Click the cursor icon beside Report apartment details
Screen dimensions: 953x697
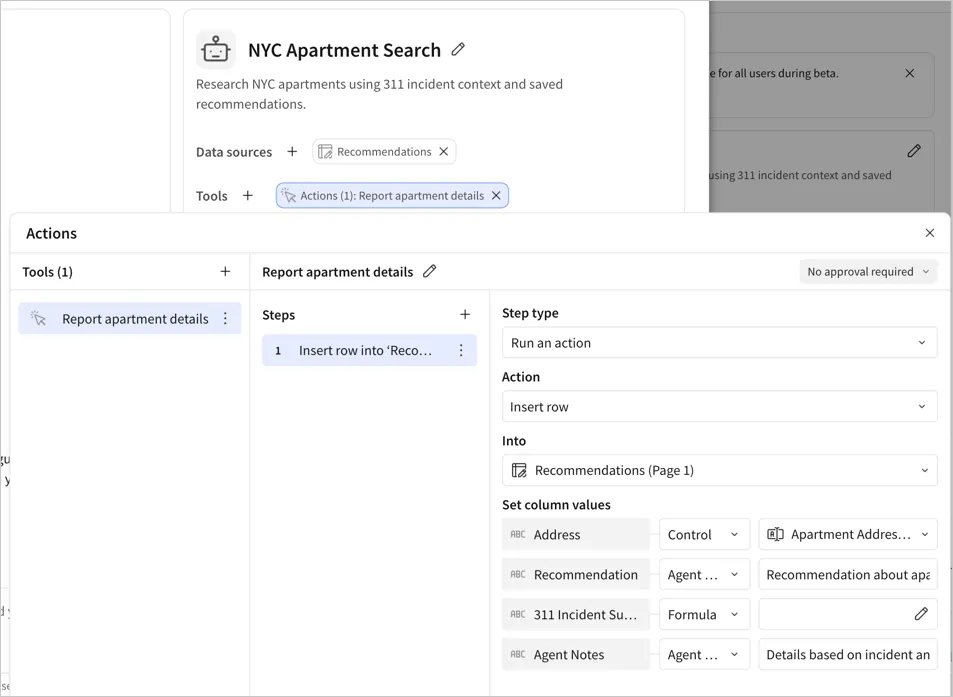point(38,318)
